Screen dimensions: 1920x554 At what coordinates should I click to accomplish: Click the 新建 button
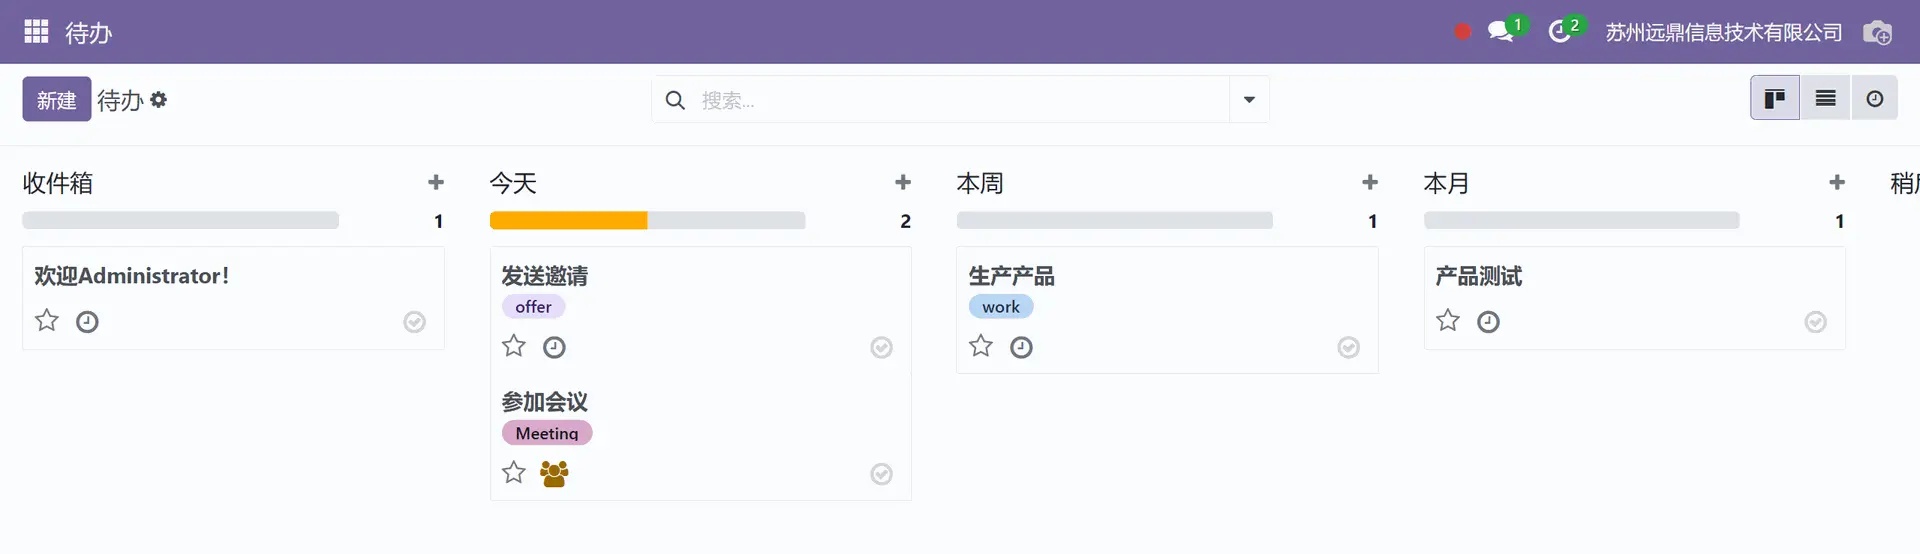(57, 99)
